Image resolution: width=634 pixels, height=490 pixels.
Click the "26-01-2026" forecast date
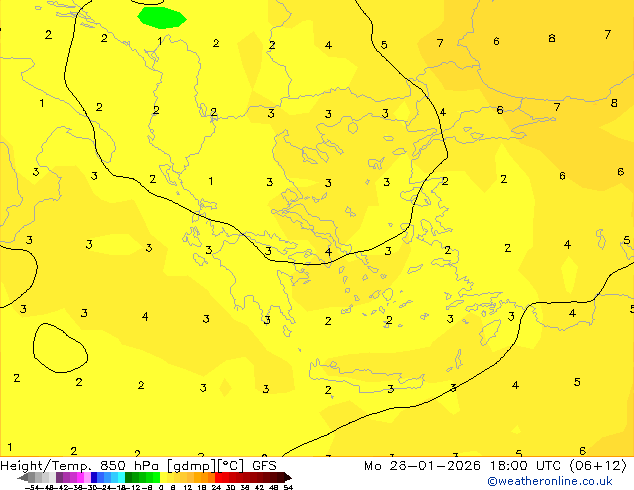435,466
